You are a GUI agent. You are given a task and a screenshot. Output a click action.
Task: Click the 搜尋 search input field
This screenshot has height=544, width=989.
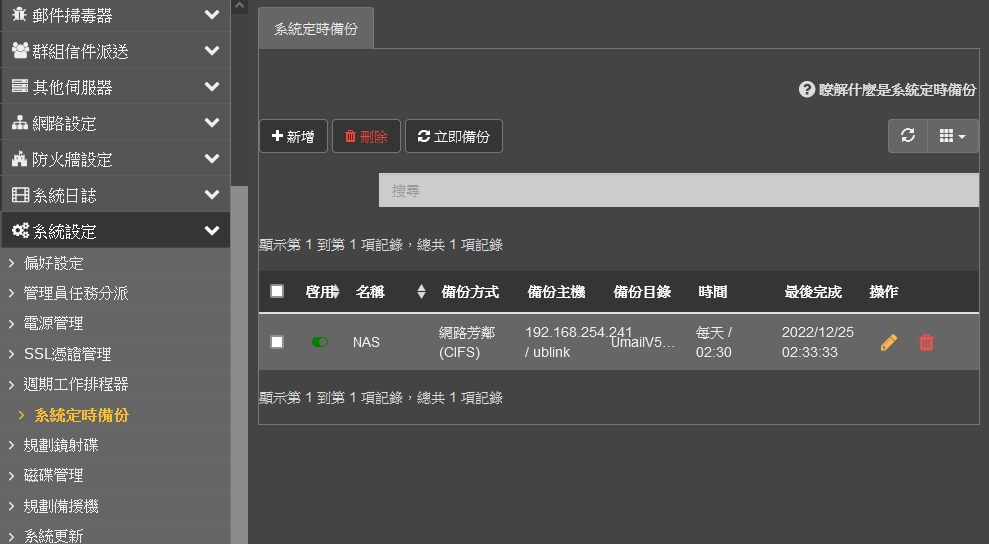(x=678, y=190)
